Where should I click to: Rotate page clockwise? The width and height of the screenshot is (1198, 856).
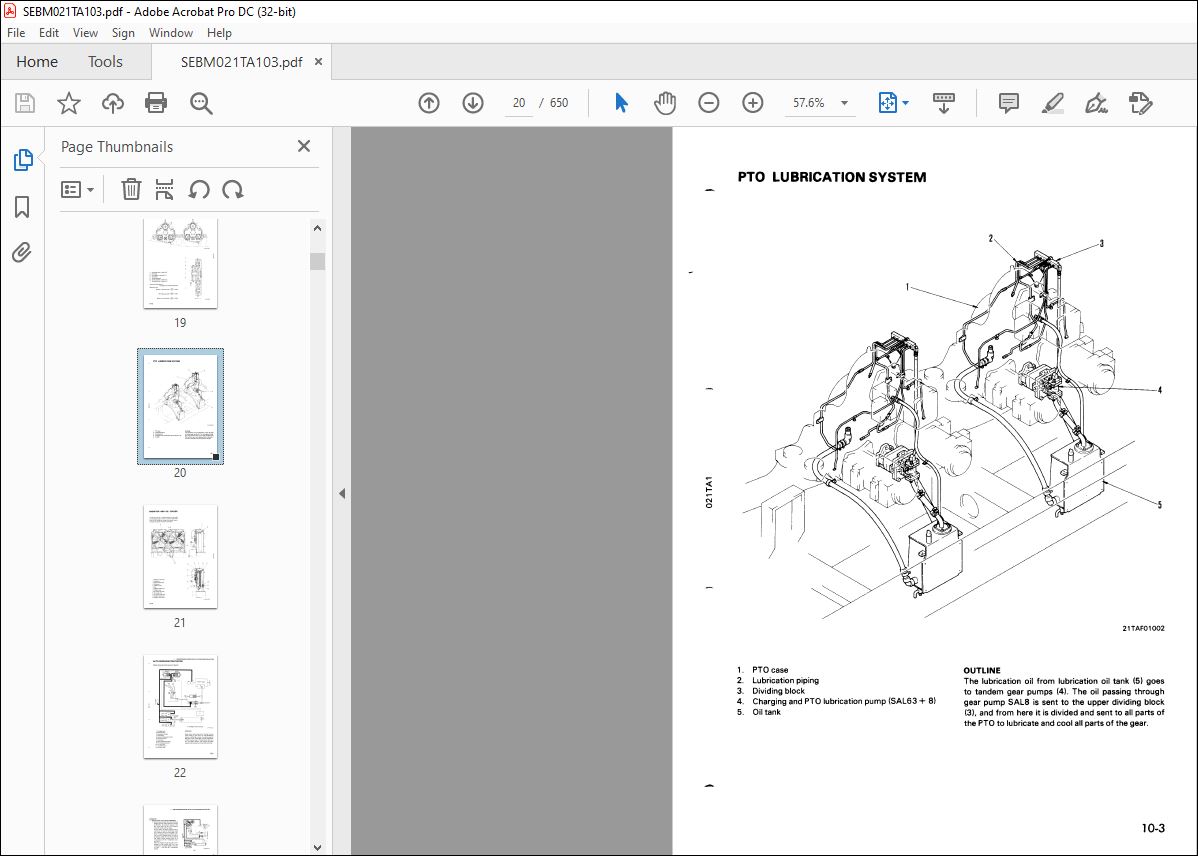[x=233, y=190]
